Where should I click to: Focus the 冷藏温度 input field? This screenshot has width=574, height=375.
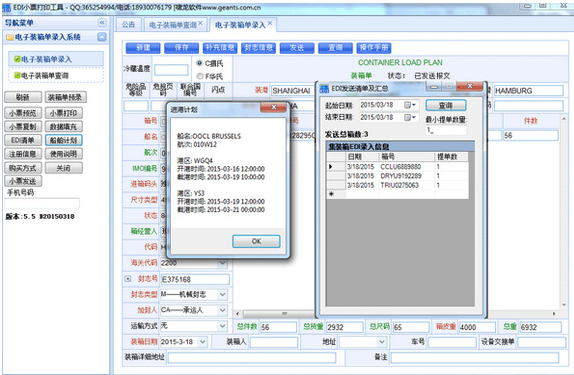coord(171,70)
